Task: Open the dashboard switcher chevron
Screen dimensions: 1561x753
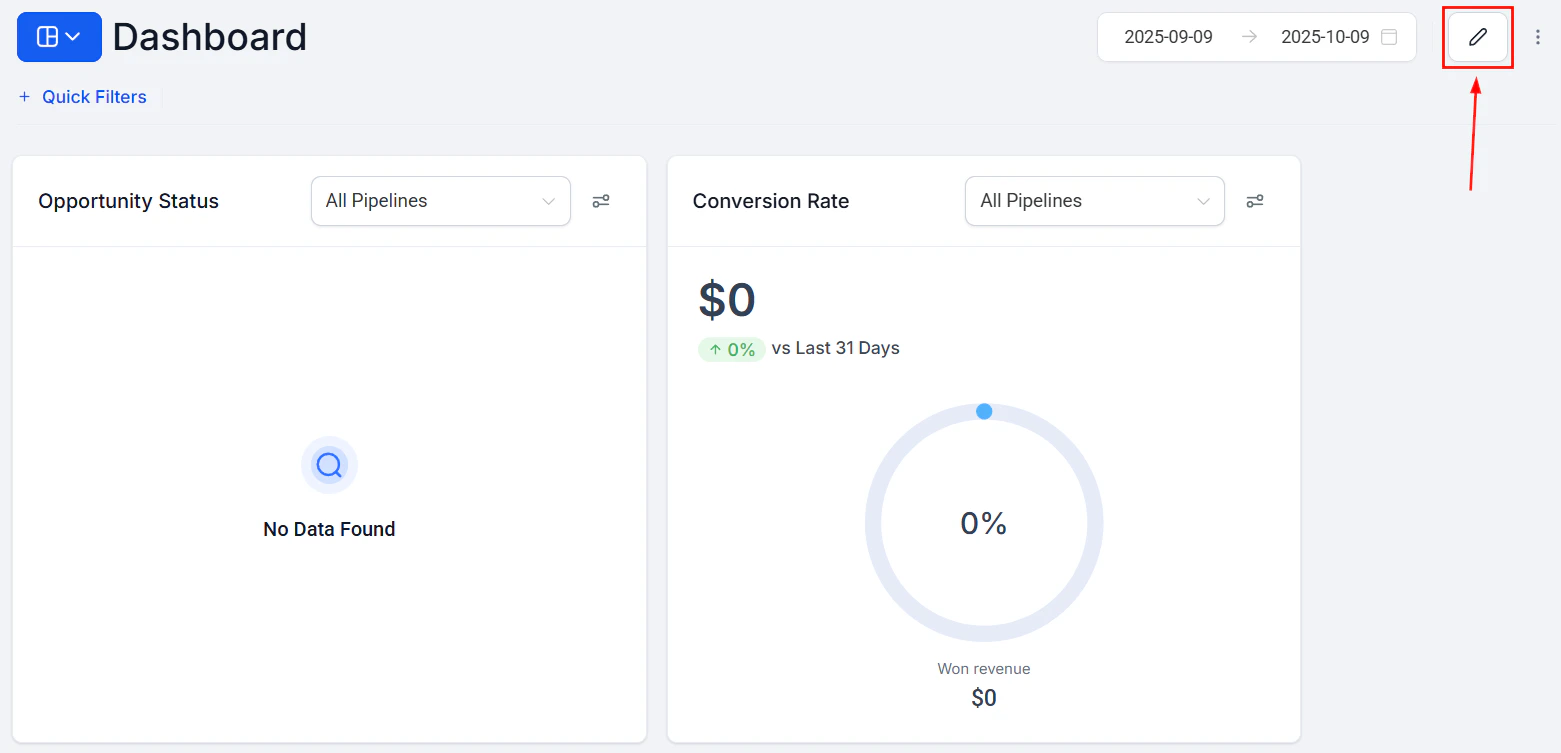Action: coord(70,36)
